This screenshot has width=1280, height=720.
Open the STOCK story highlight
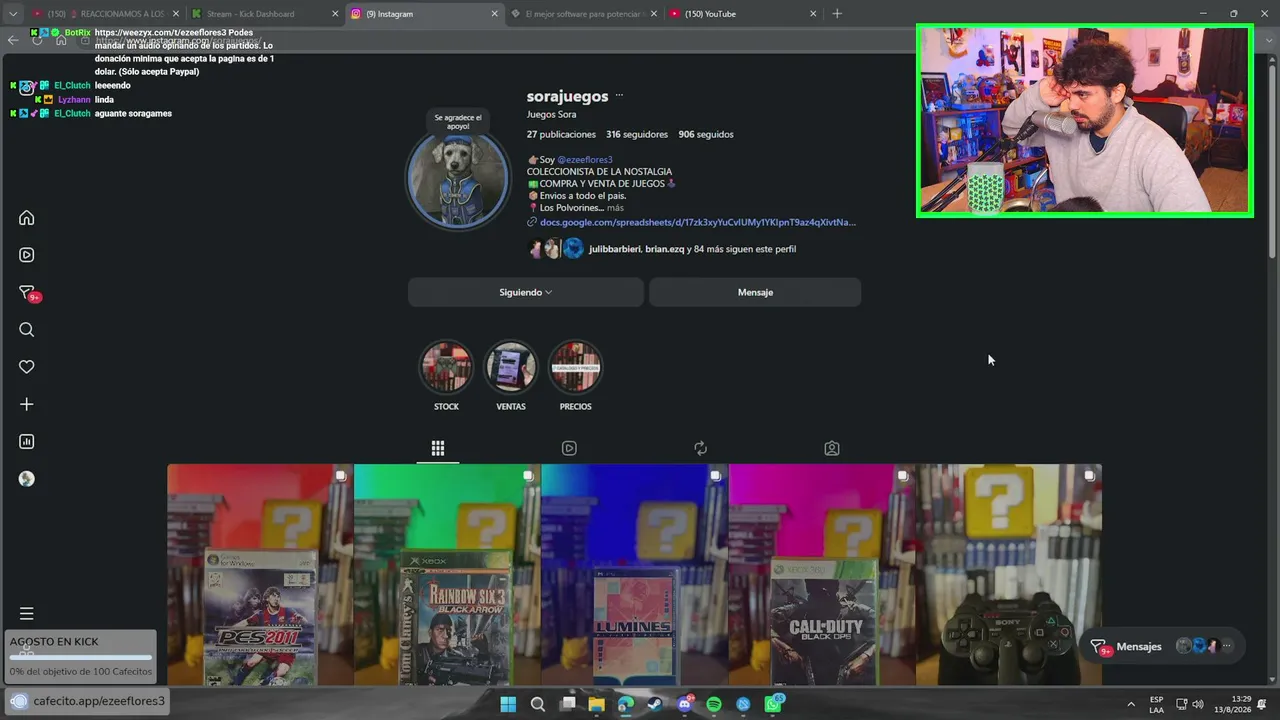[x=446, y=368]
